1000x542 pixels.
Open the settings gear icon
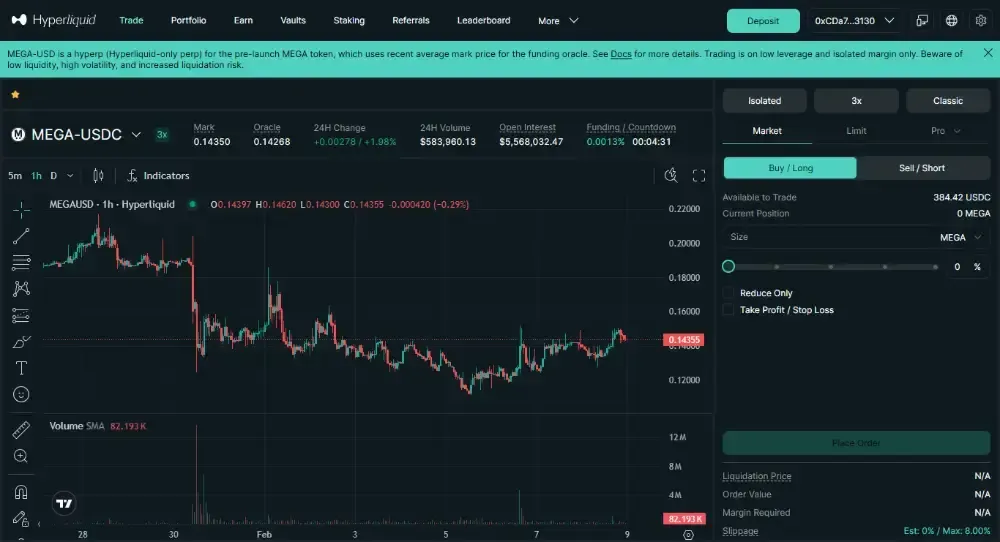point(981,20)
